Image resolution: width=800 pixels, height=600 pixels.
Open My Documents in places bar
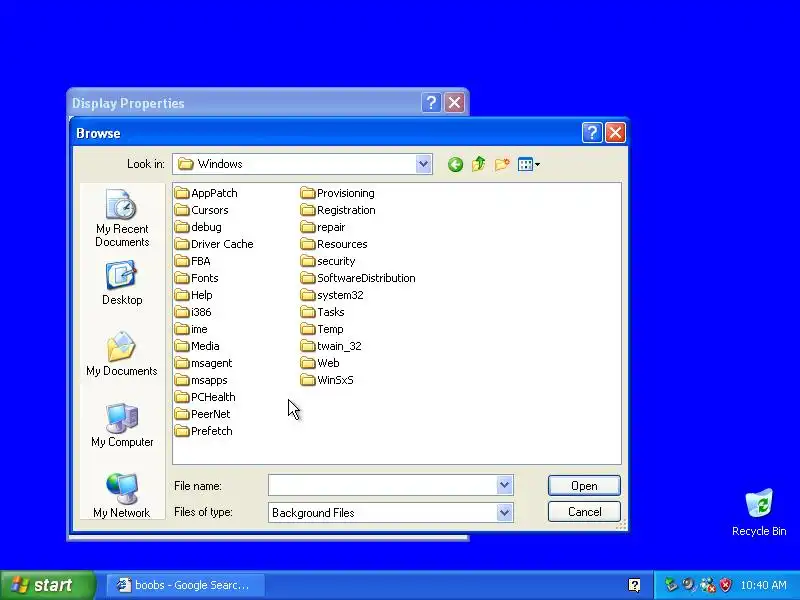122,355
